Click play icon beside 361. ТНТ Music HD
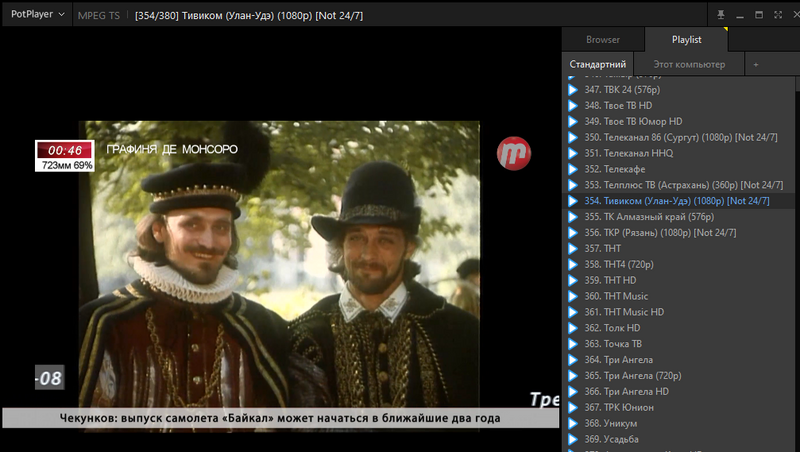 click(573, 312)
